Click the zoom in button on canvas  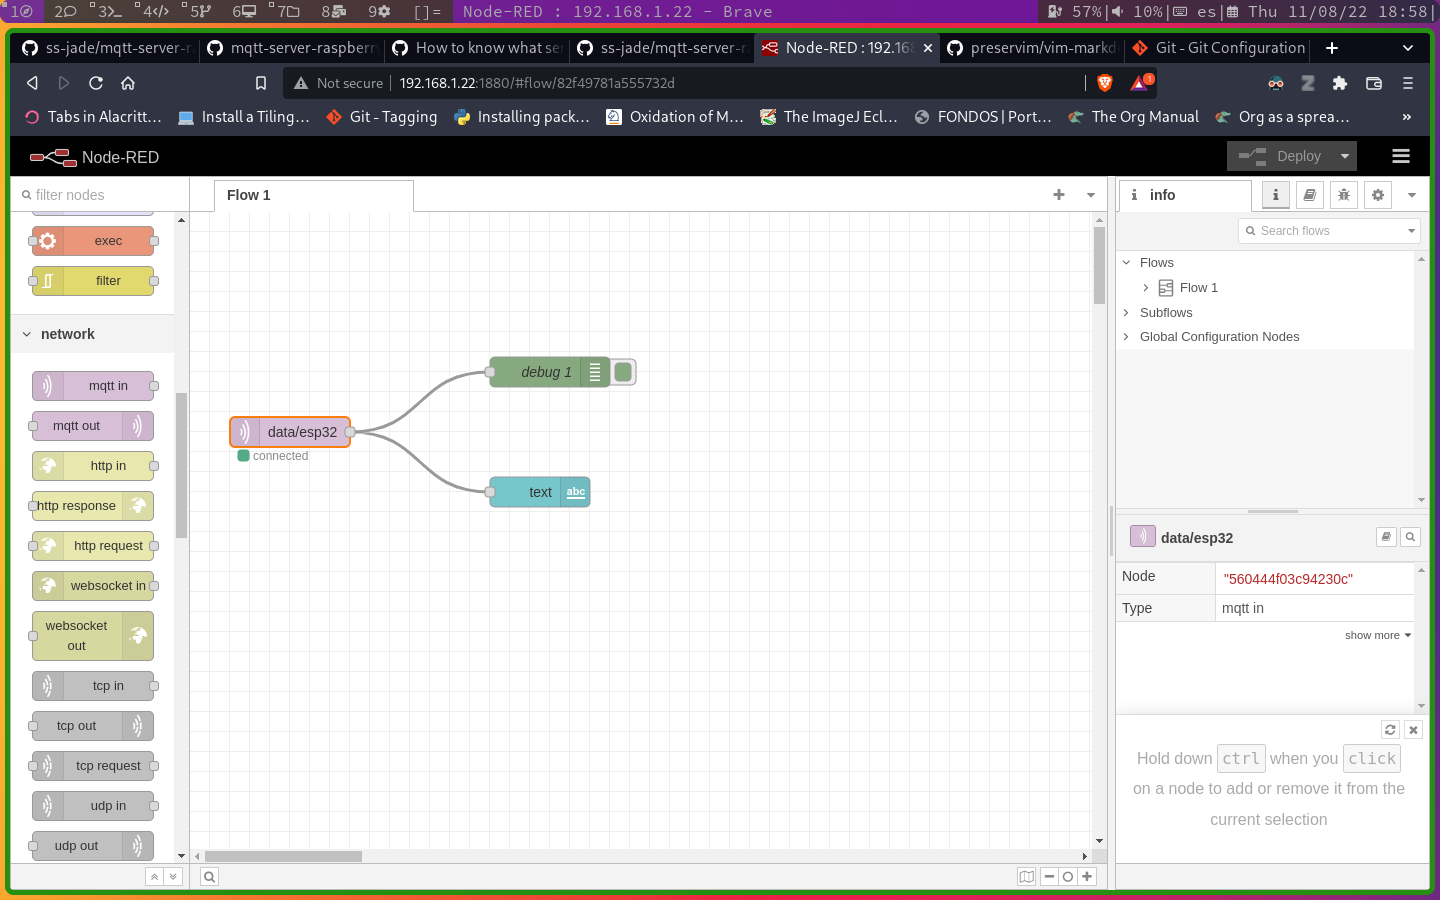click(x=1087, y=877)
